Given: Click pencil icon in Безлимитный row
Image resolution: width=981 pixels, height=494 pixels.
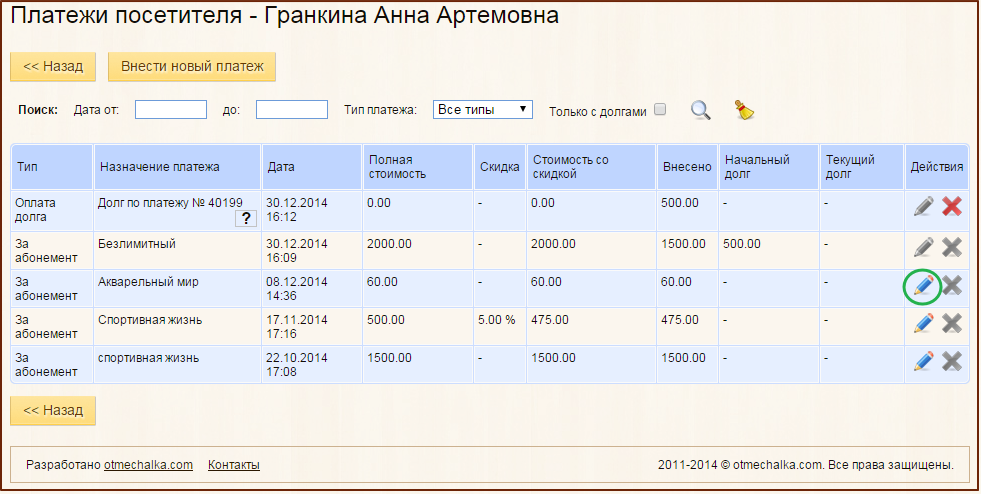Looking at the screenshot, I should tap(923, 248).
